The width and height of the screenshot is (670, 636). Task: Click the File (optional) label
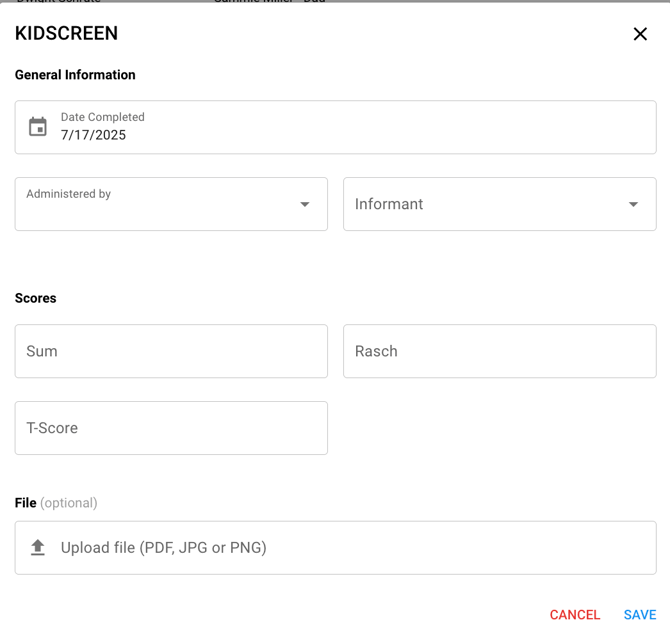(56, 503)
